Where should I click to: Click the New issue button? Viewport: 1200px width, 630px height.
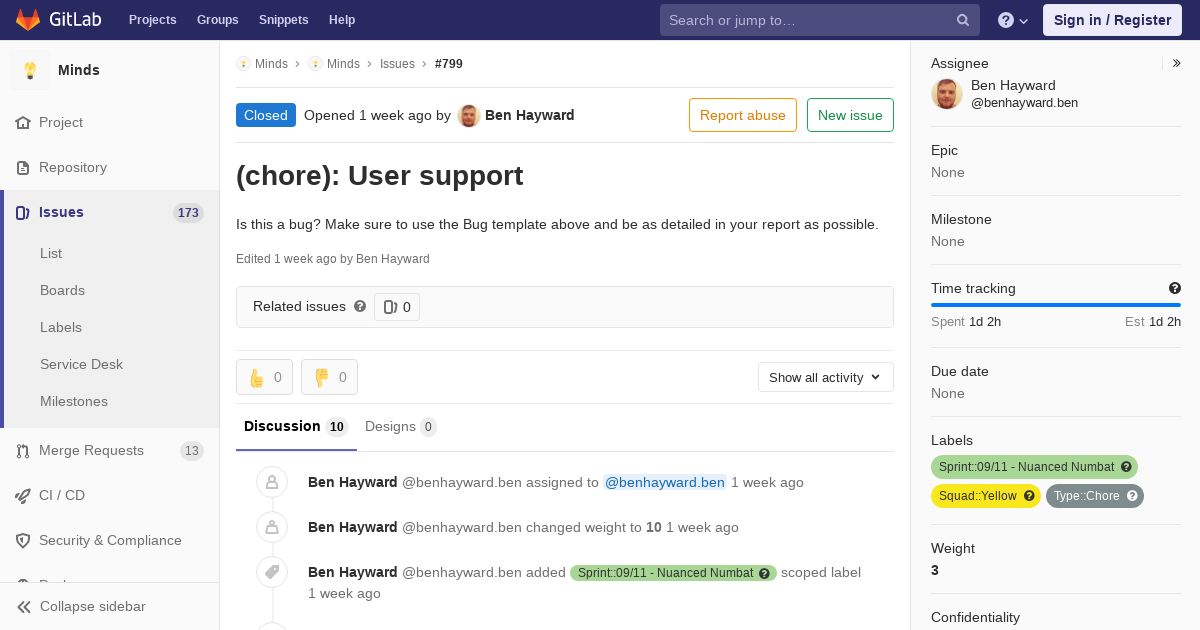coord(850,115)
